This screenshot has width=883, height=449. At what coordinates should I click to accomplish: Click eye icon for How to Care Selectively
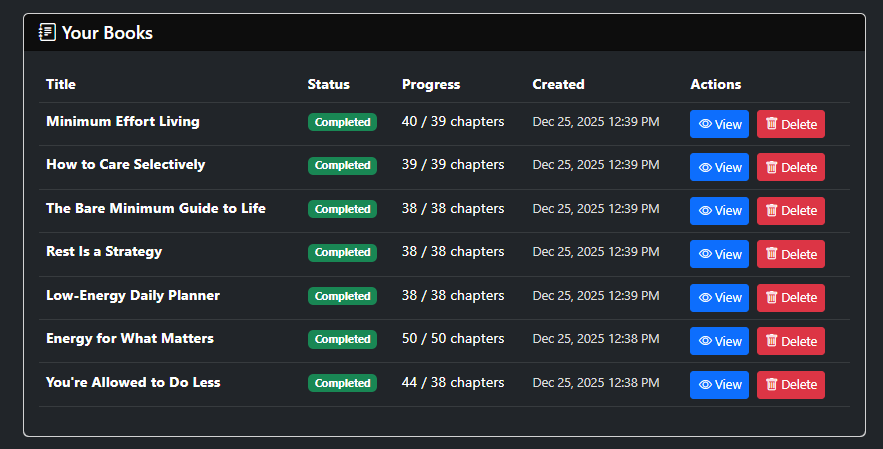[705, 168]
